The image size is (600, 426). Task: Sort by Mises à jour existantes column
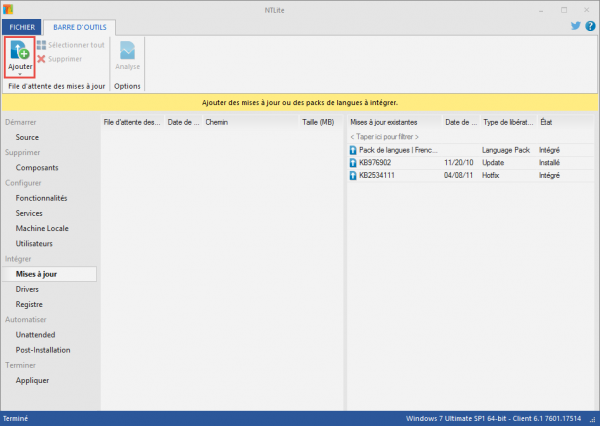(395, 122)
